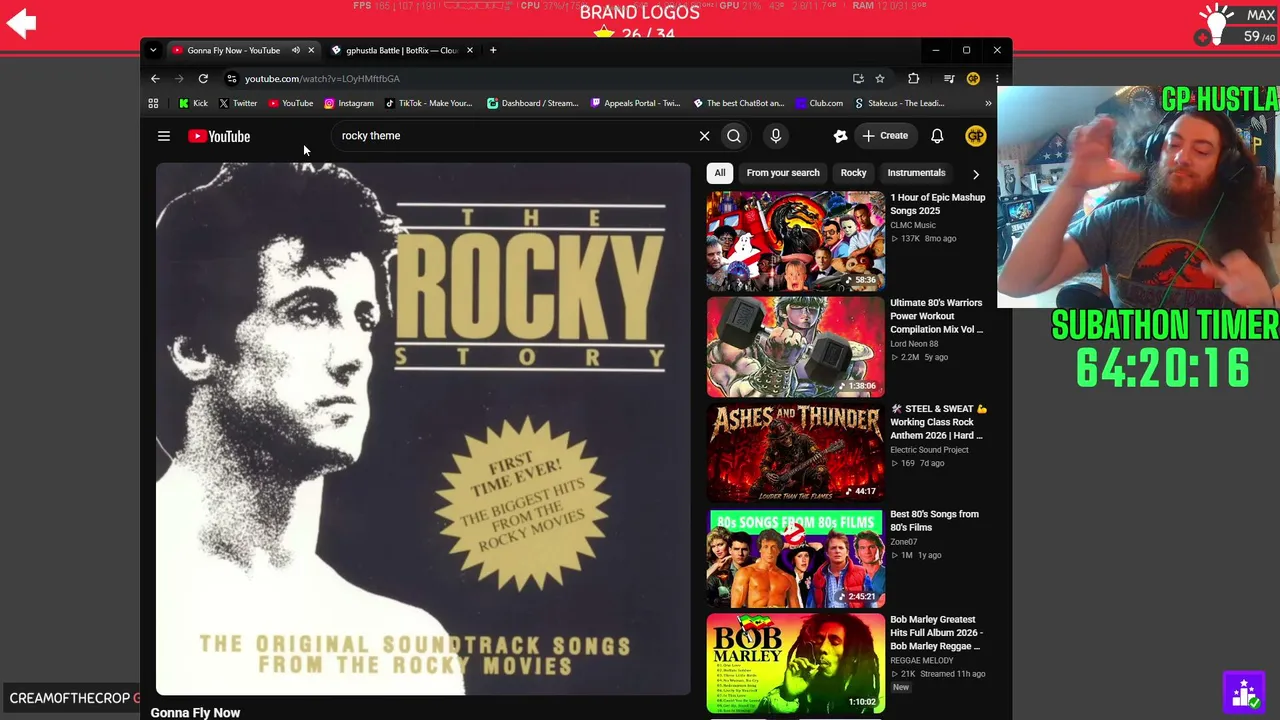
Task: Open the sparkle icon next to Create
Action: coord(840,136)
